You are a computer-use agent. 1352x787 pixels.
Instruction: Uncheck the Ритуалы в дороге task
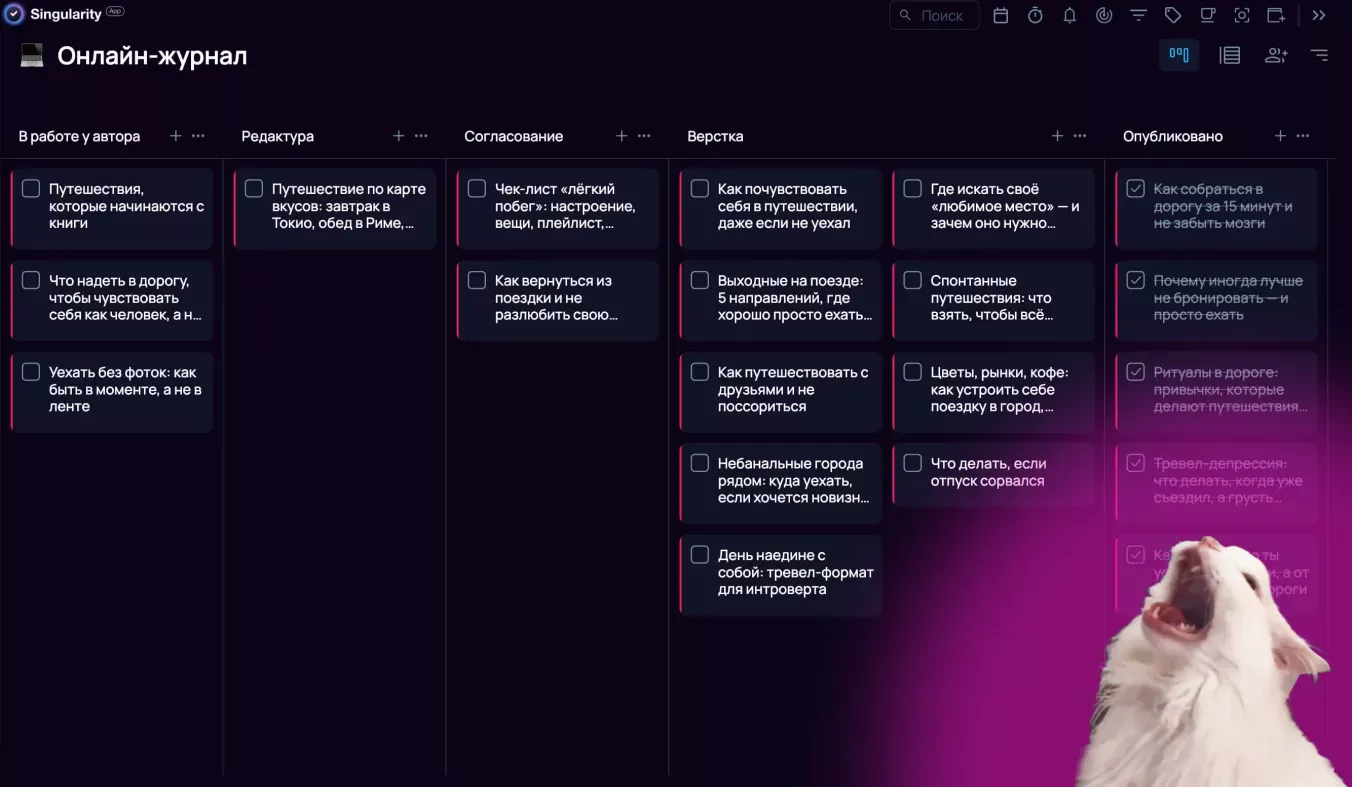[x=1135, y=372]
